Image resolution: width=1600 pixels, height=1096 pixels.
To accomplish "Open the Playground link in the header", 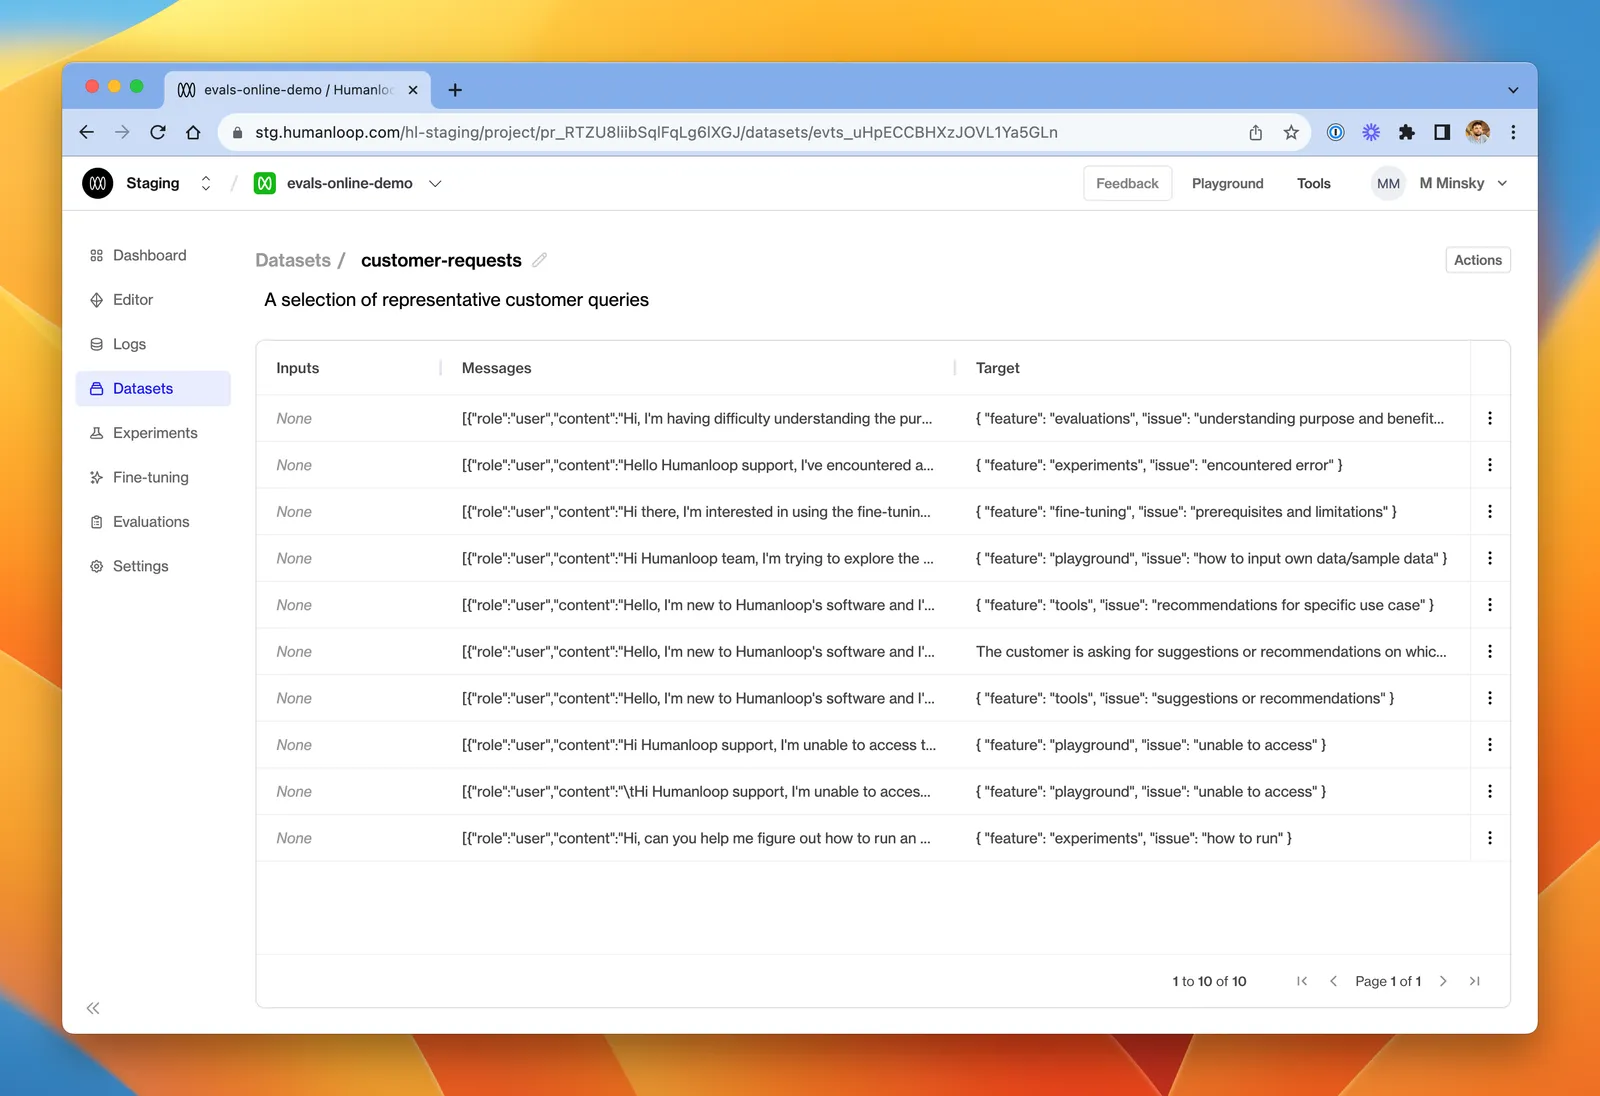I will [x=1227, y=183].
